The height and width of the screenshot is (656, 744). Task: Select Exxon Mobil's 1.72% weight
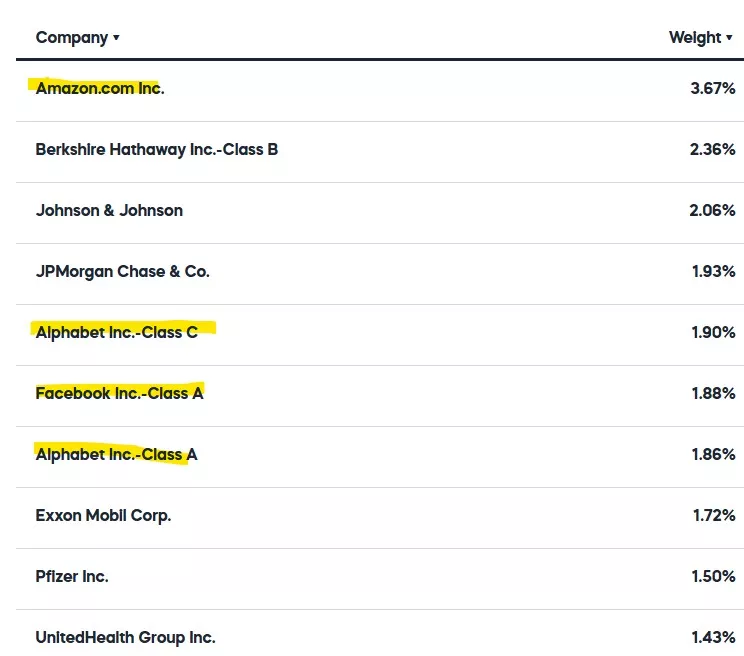click(x=713, y=515)
